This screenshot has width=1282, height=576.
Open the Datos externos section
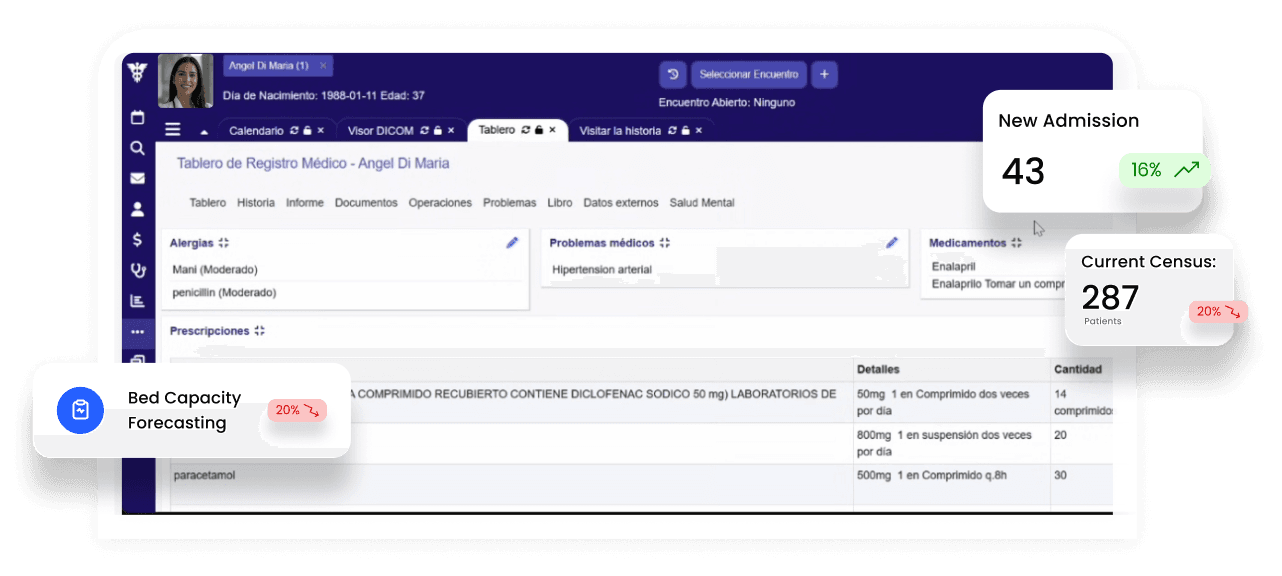(x=621, y=202)
